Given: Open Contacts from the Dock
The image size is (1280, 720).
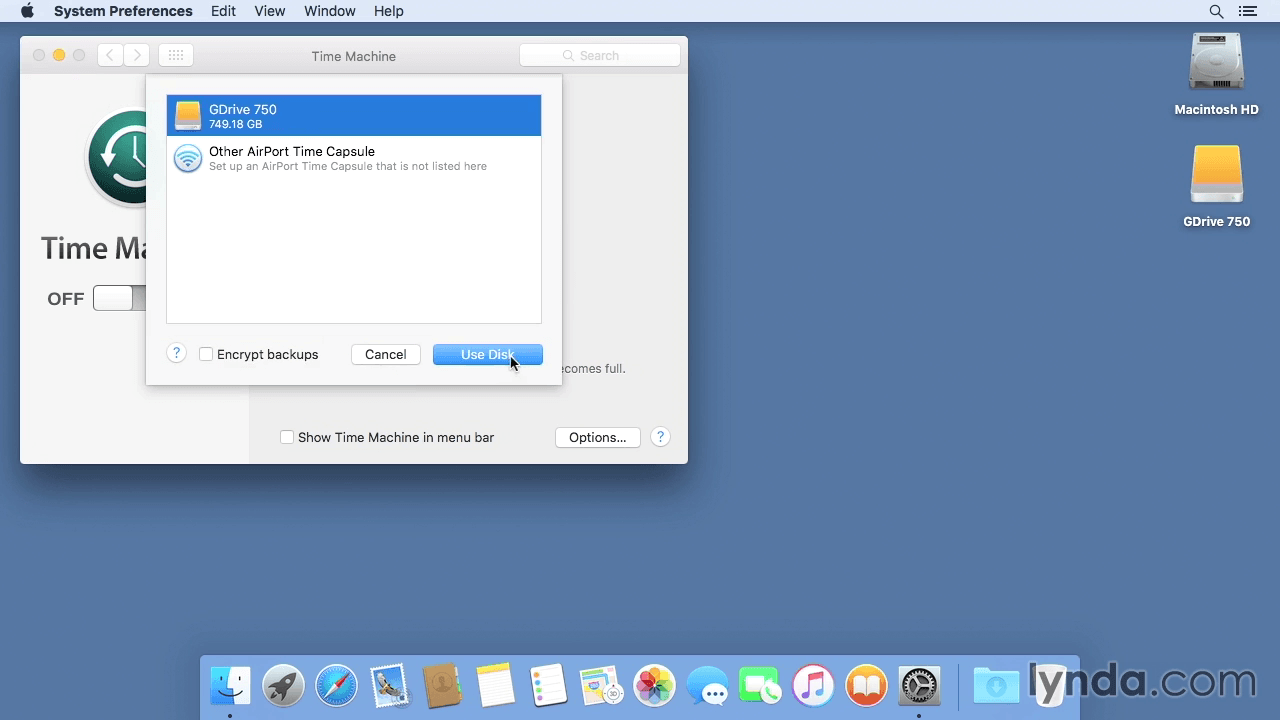Looking at the screenshot, I should point(442,686).
